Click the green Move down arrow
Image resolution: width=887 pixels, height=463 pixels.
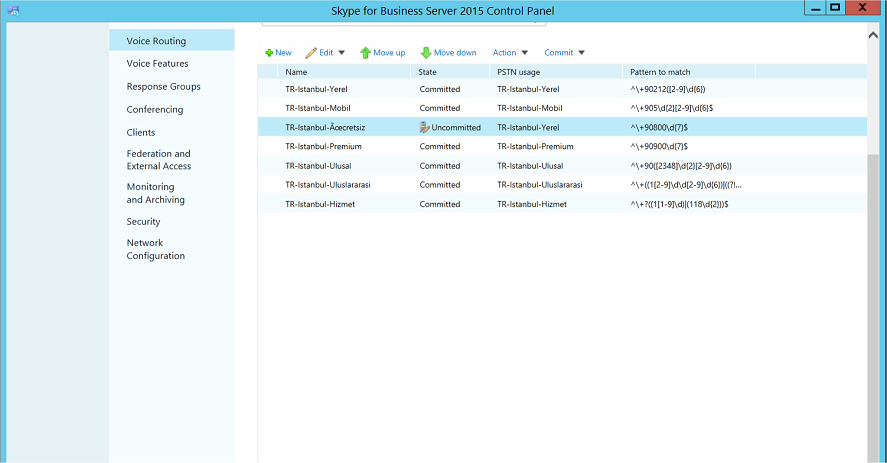(x=426, y=53)
